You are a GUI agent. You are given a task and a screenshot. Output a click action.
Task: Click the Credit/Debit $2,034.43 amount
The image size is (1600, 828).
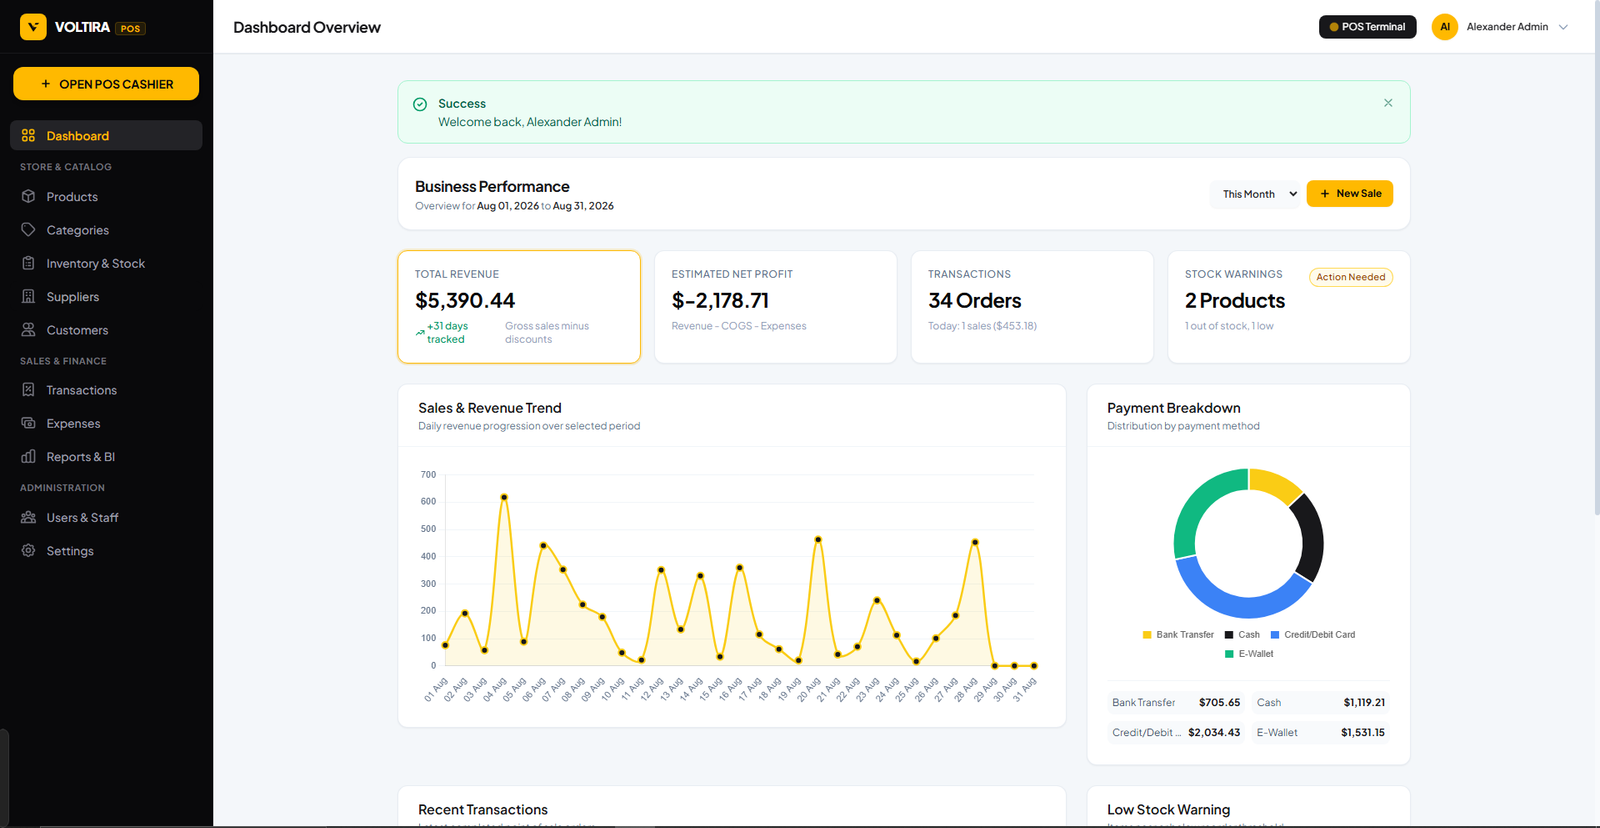(1214, 733)
